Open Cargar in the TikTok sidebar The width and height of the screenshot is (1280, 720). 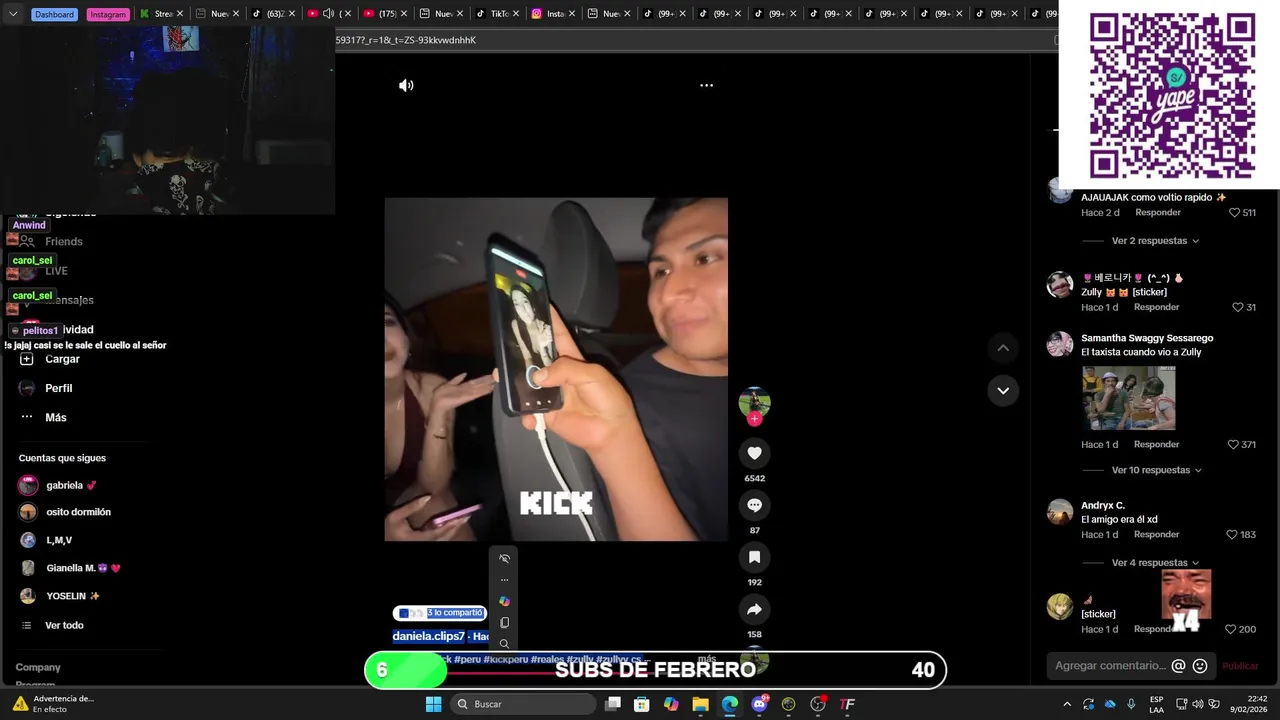click(x=50, y=359)
